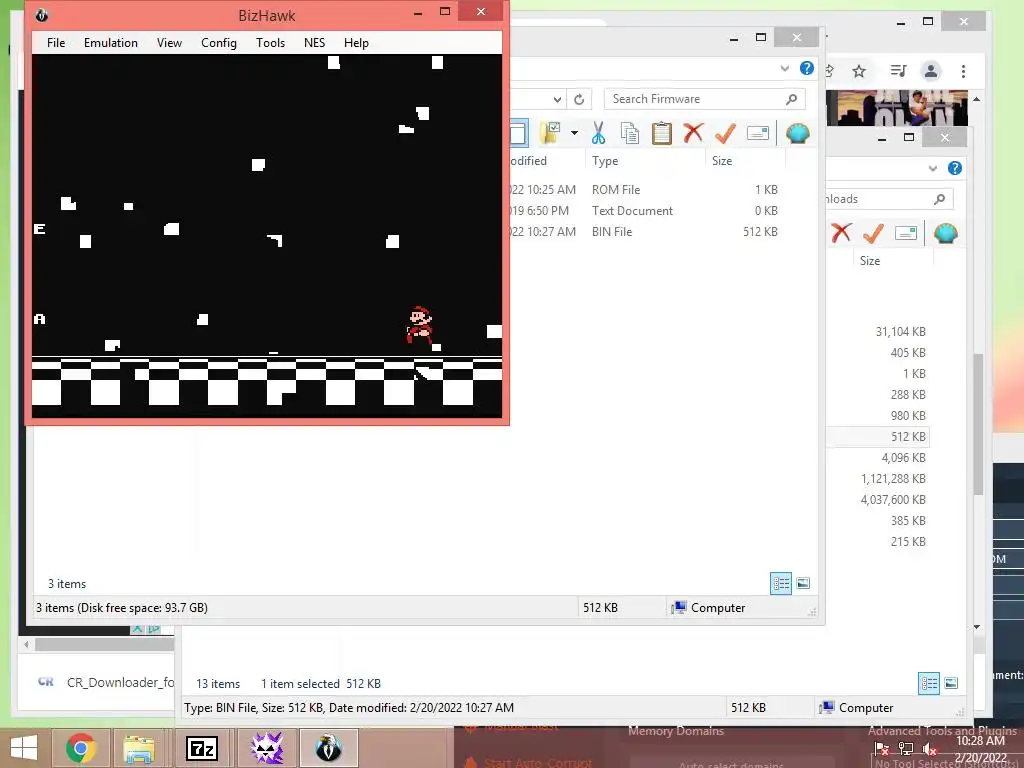
Task: Open the address bar history dropdown in Firmware window
Action: pyautogui.click(x=557, y=99)
